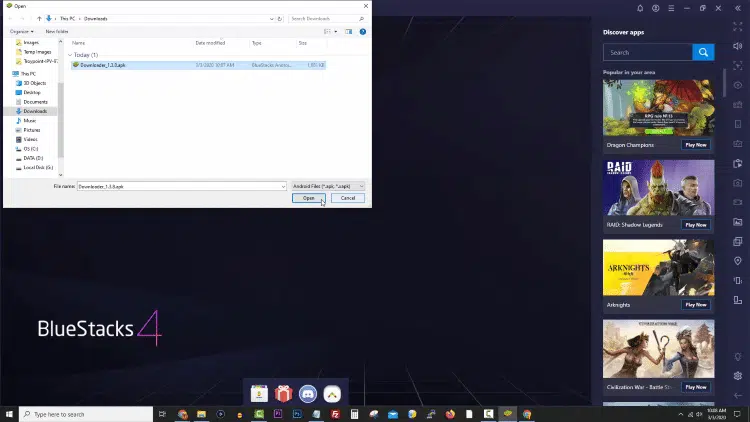750x422 pixels.
Task: Click the multi-instance icon in sidebar
Action: (738, 242)
